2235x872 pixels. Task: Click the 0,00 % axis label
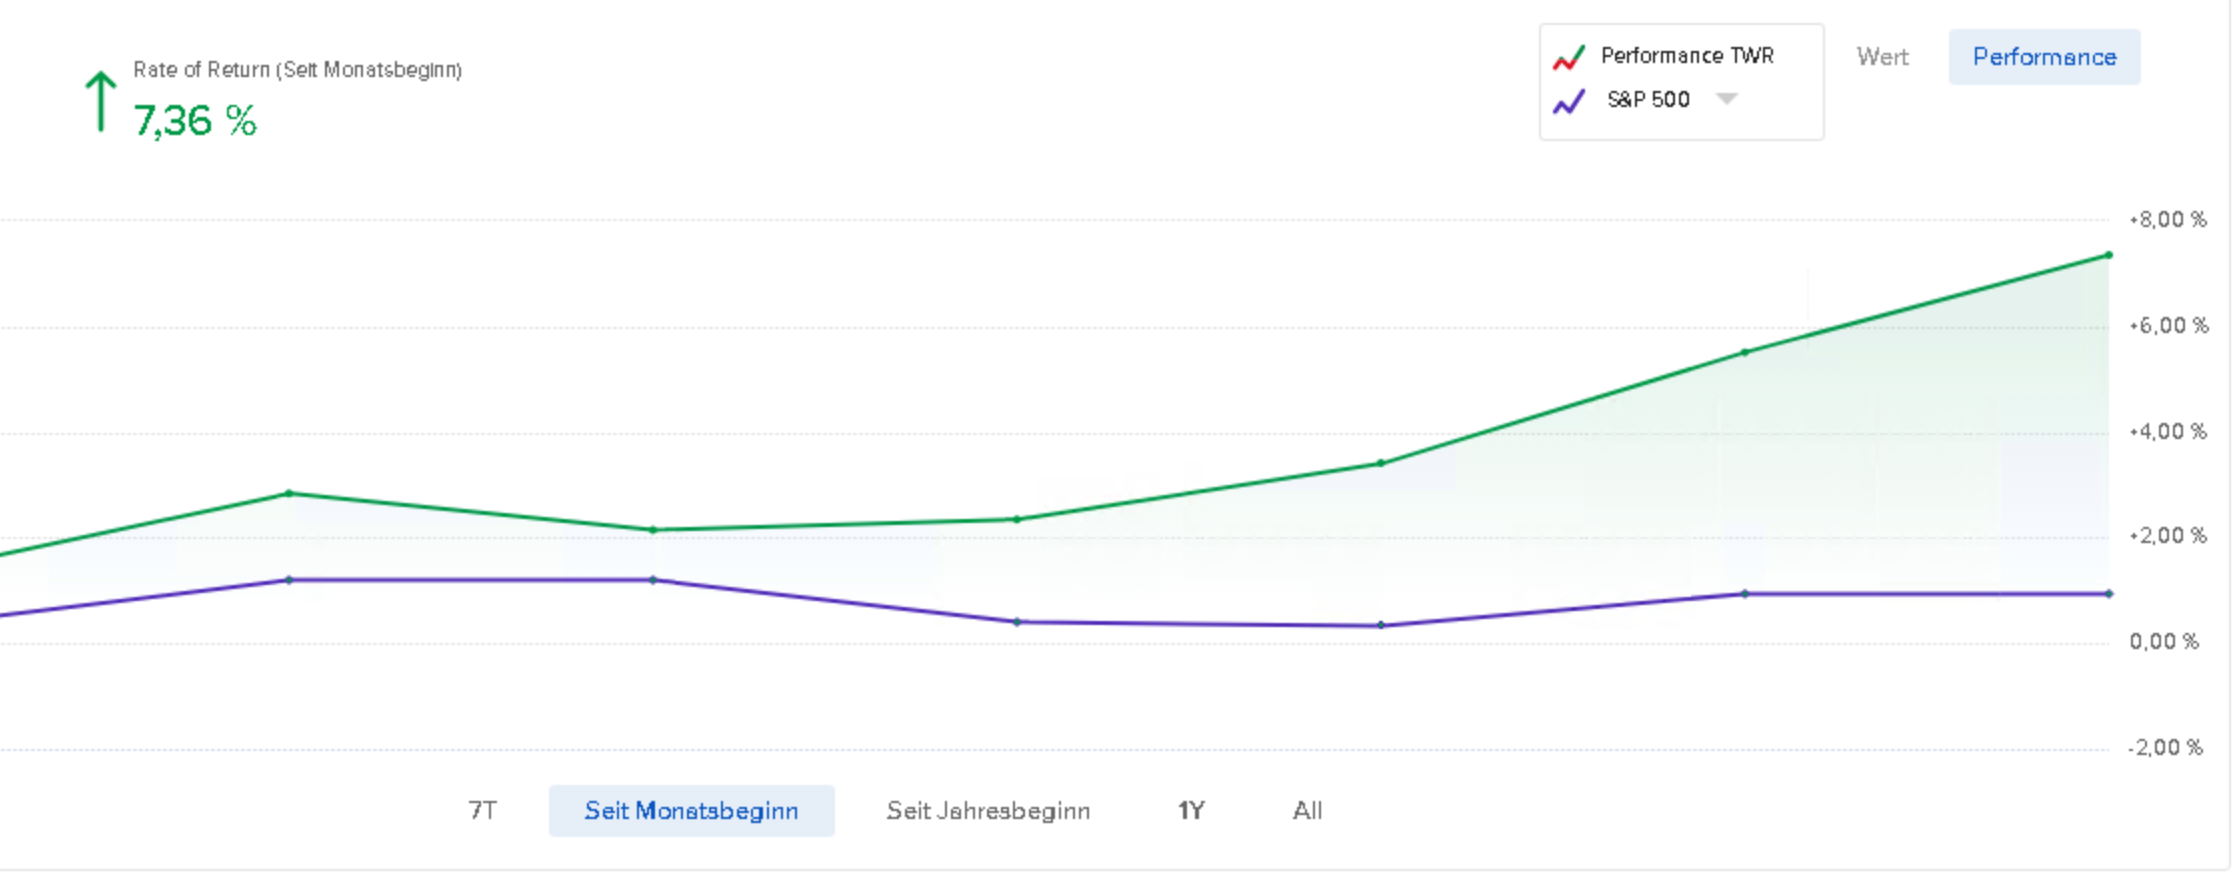point(2164,642)
